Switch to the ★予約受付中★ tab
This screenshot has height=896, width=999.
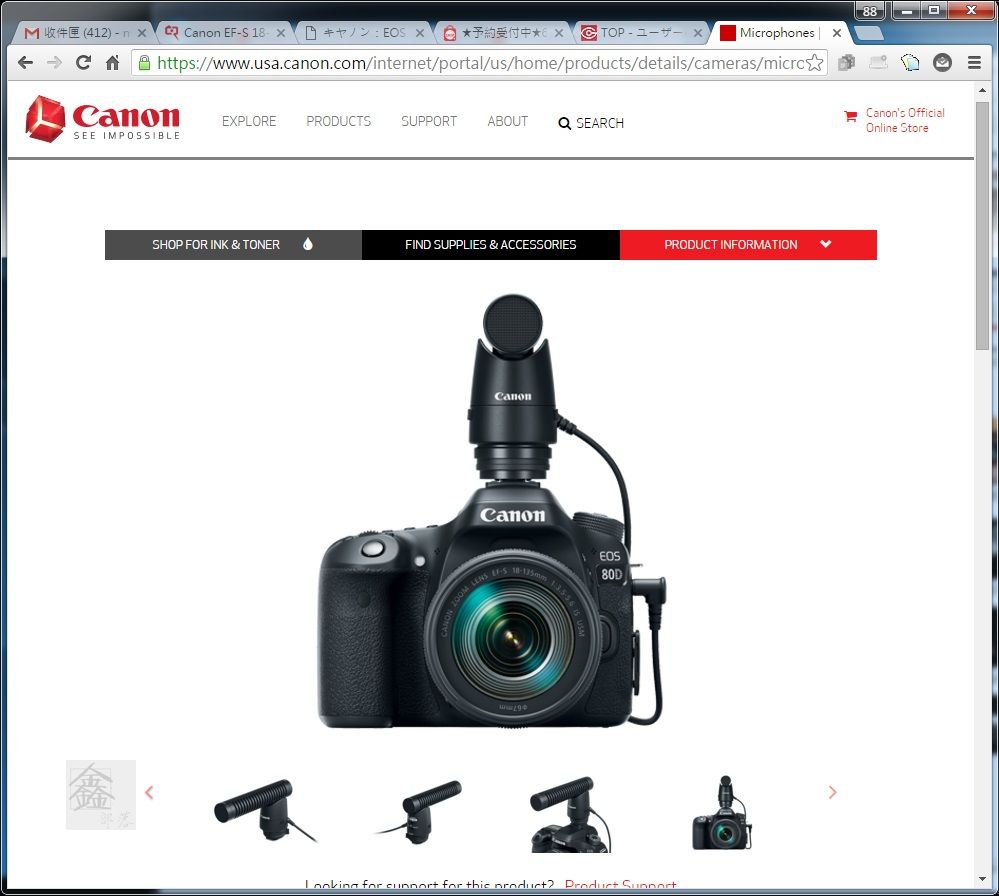[x=503, y=33]
